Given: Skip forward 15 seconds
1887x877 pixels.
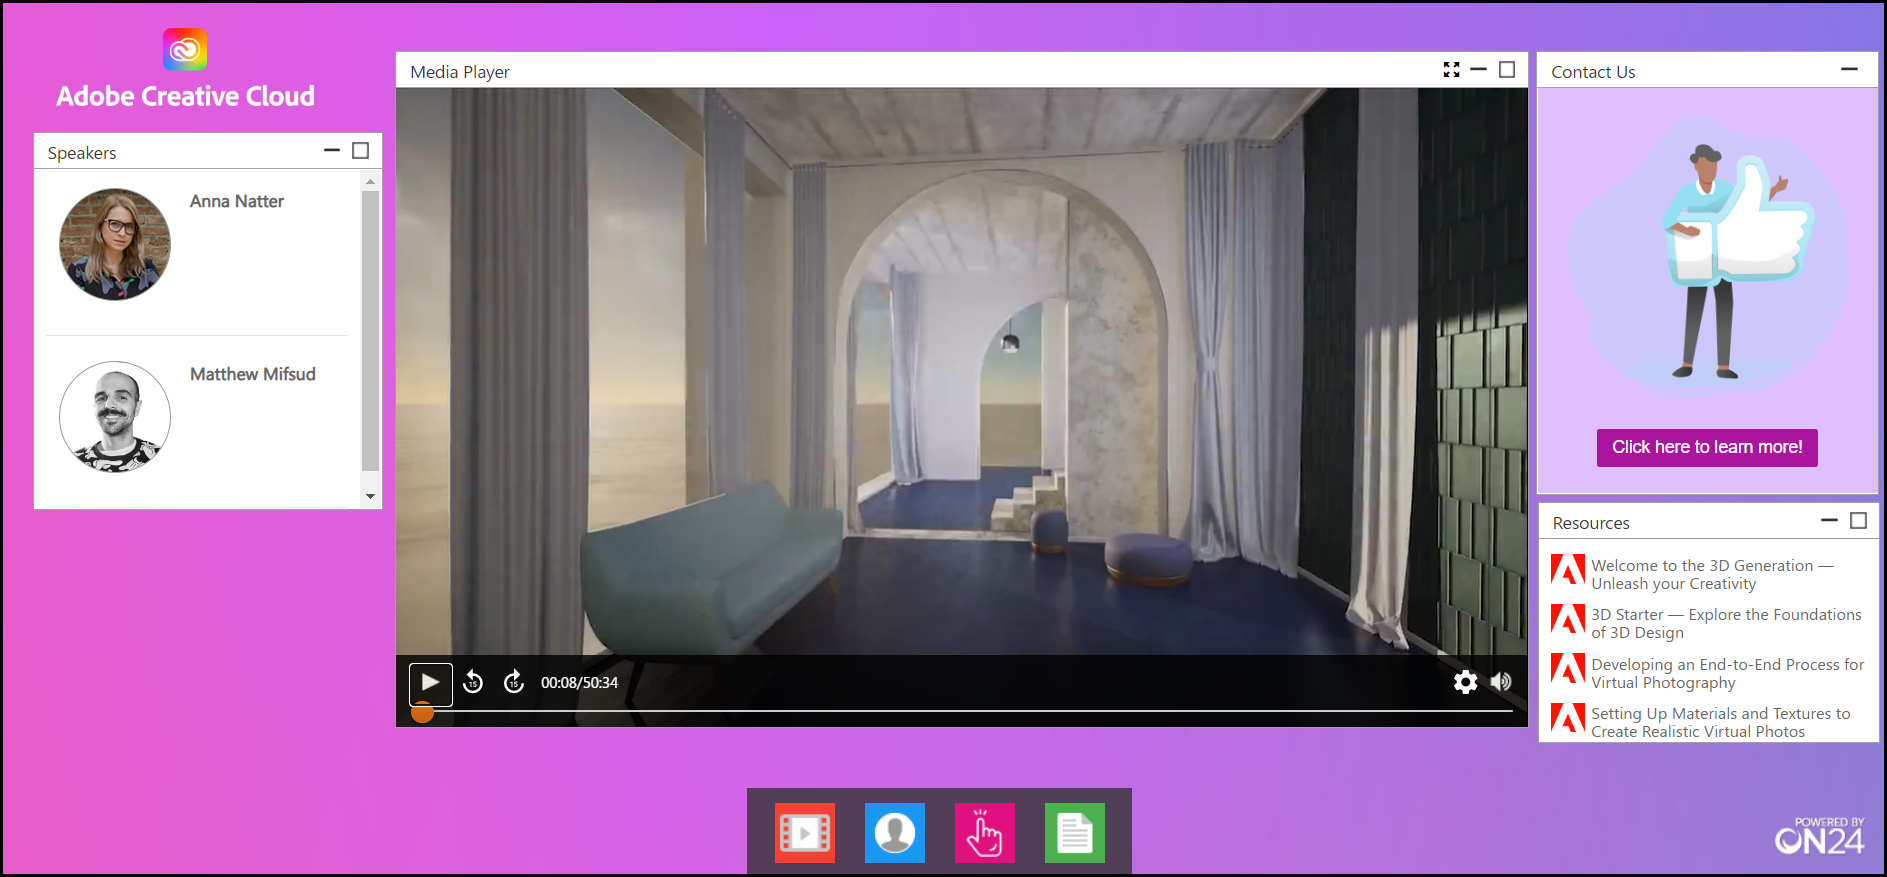Looking at the screenshot, I should tap(514, 683).
